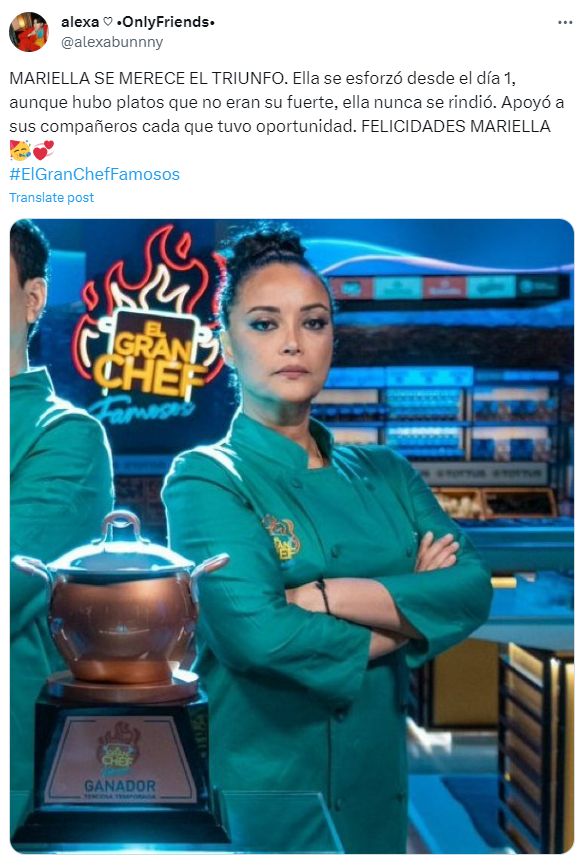The width and height of the screenshot is (583, 865).
Task: Click the copper pot trophy in photo
Action: (119, 601)
